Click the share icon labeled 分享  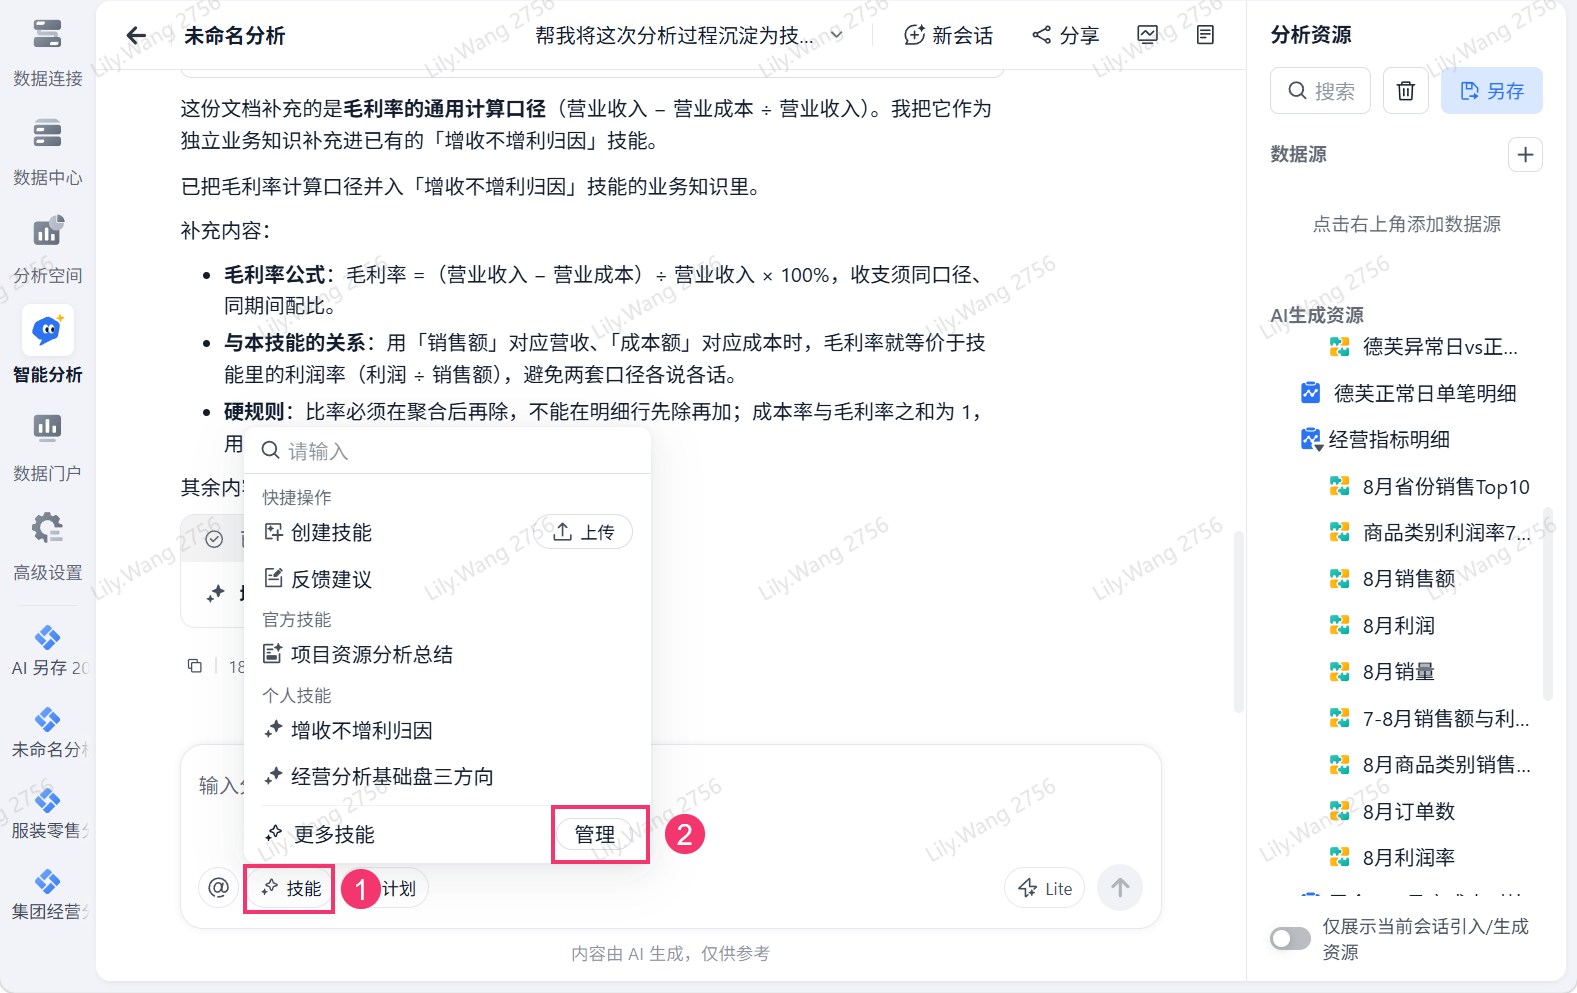1066,36
